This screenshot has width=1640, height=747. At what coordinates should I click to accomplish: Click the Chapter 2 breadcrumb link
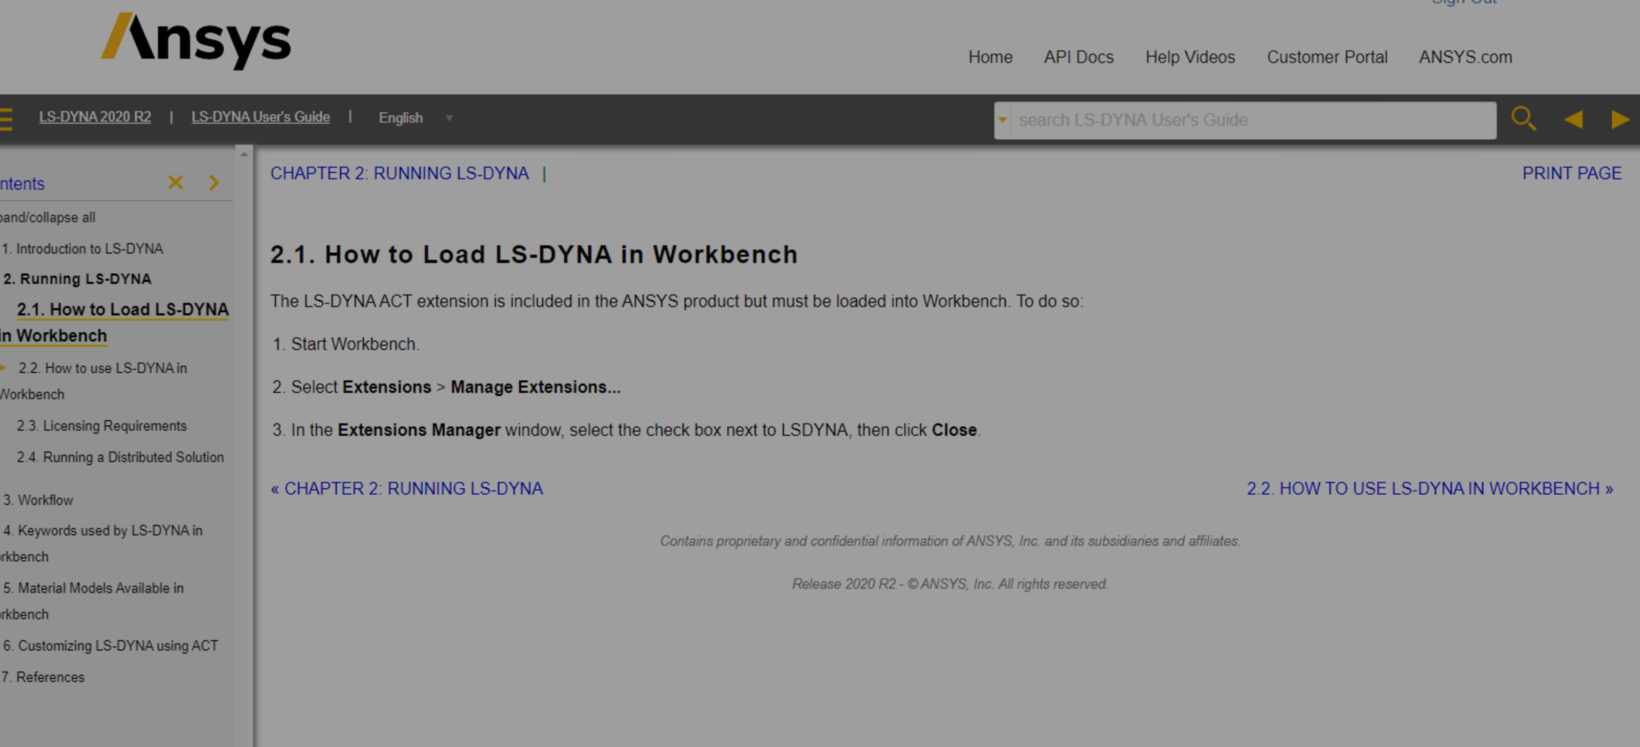(399, 173)
